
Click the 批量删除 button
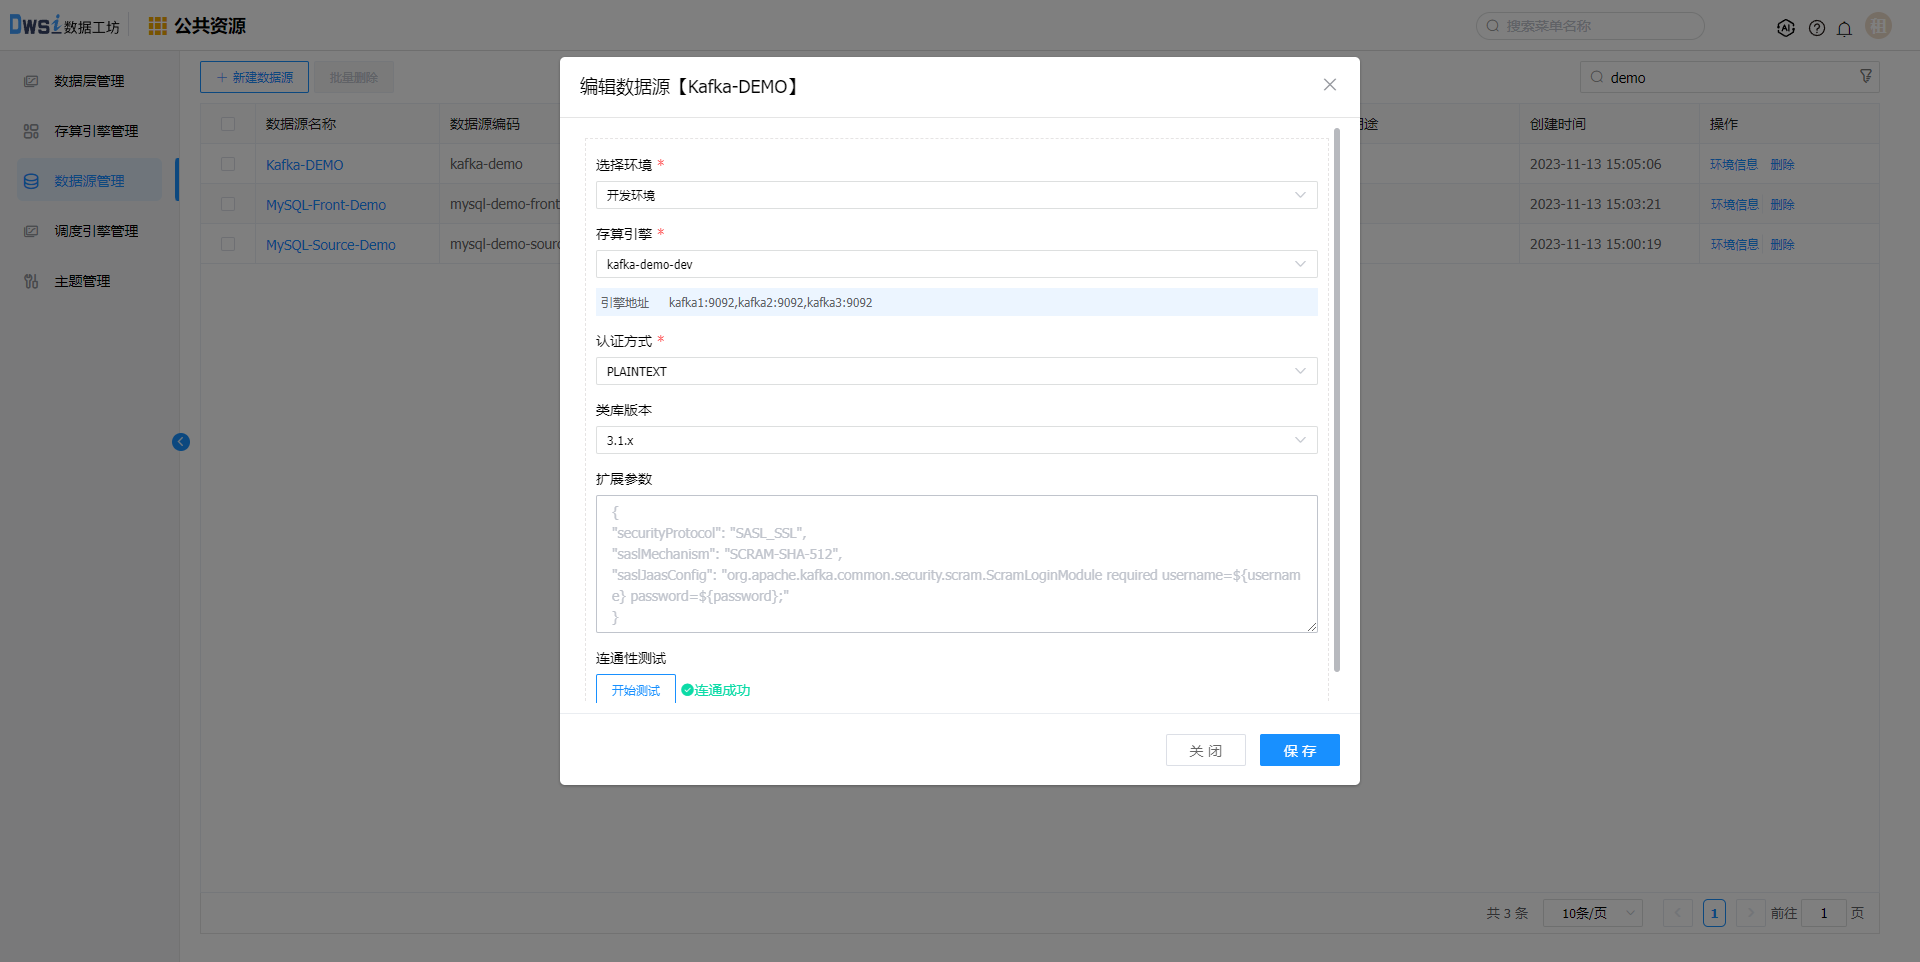tap(354, 77)
